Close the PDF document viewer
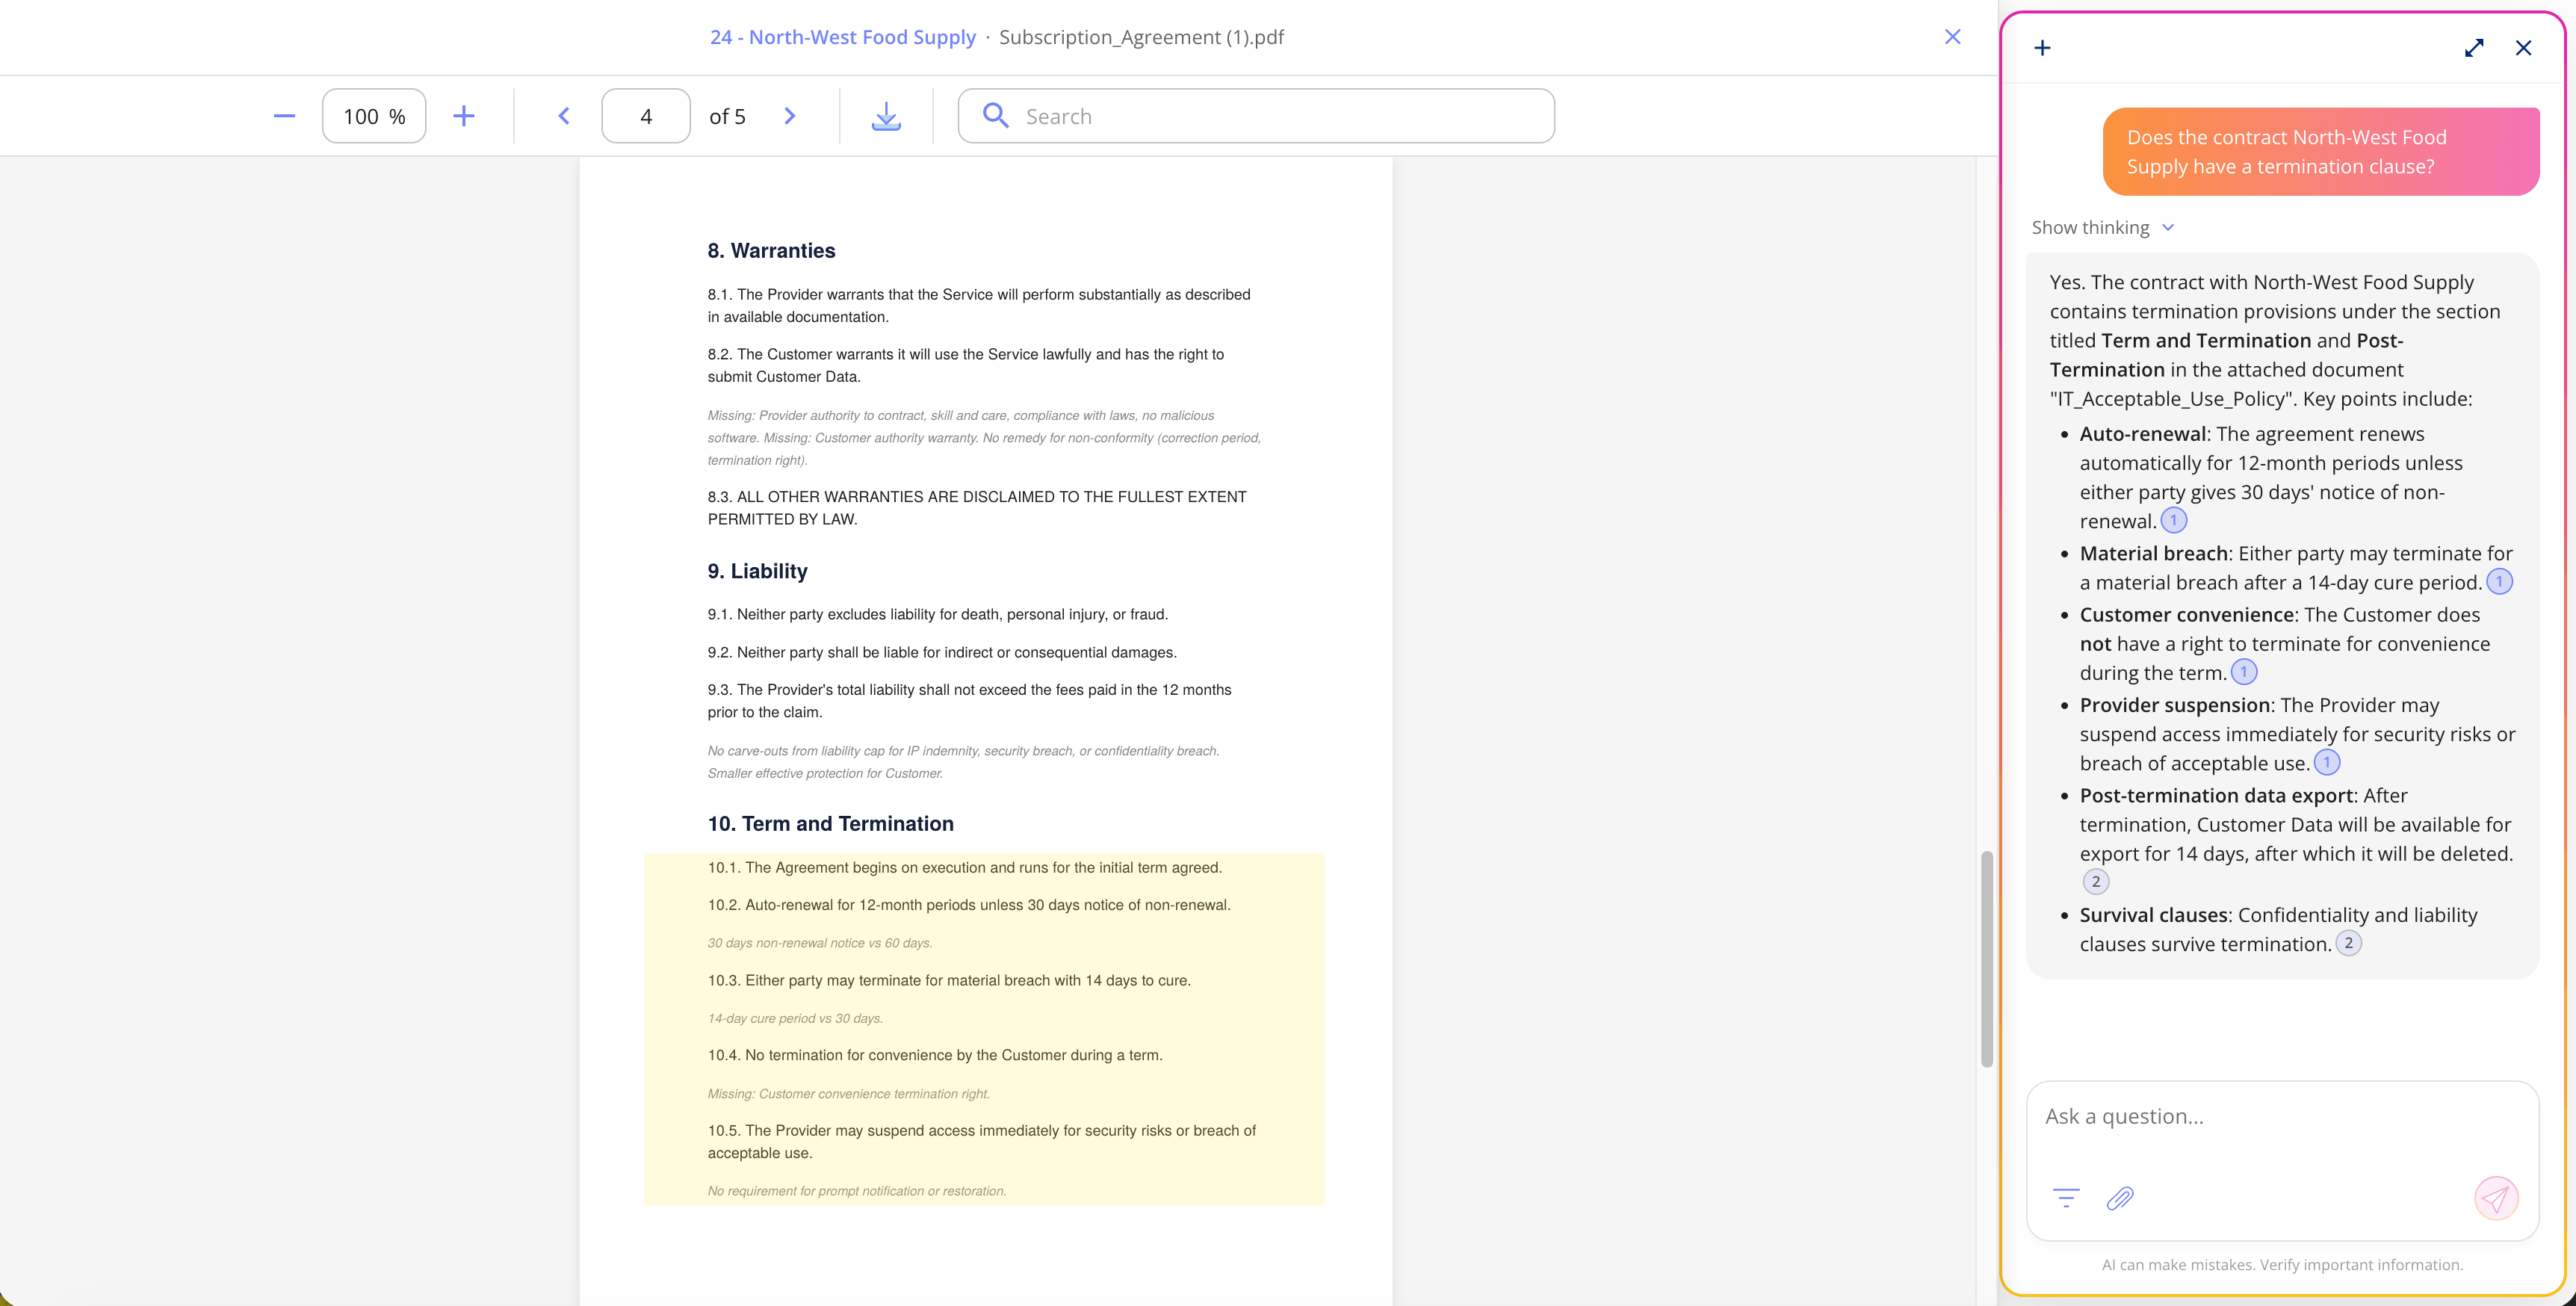 click(x=1952, y=37)
